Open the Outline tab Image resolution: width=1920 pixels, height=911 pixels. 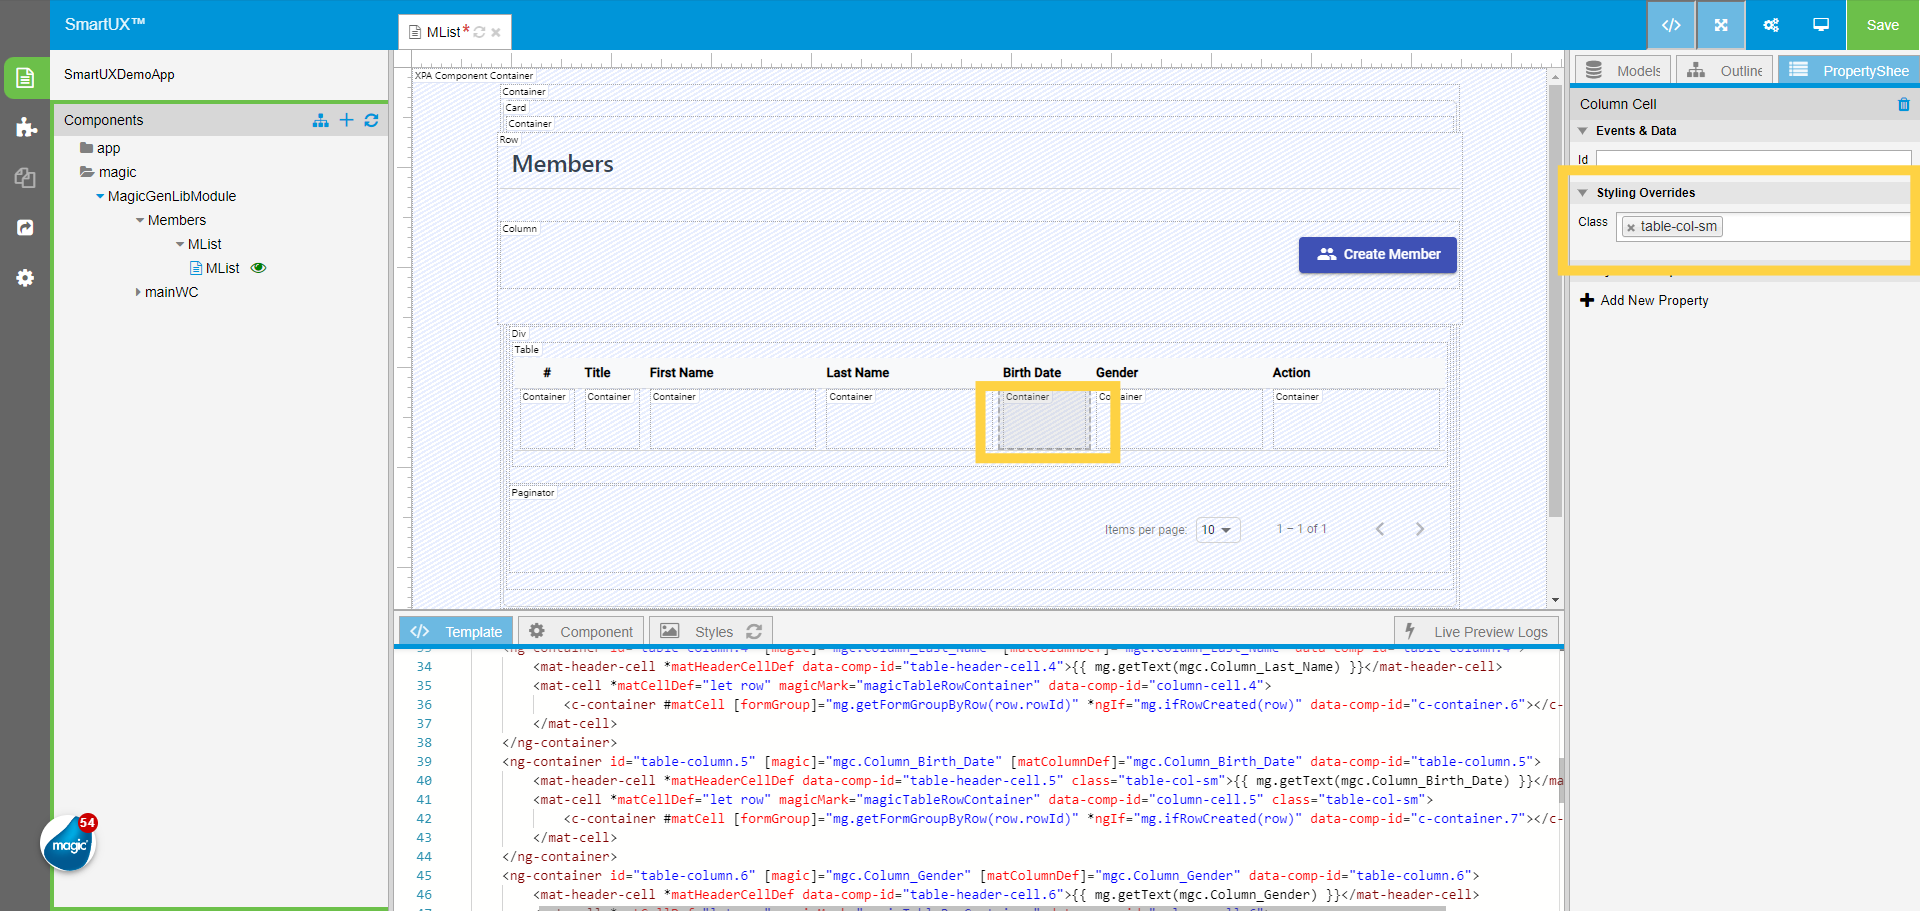(1725, 71)
